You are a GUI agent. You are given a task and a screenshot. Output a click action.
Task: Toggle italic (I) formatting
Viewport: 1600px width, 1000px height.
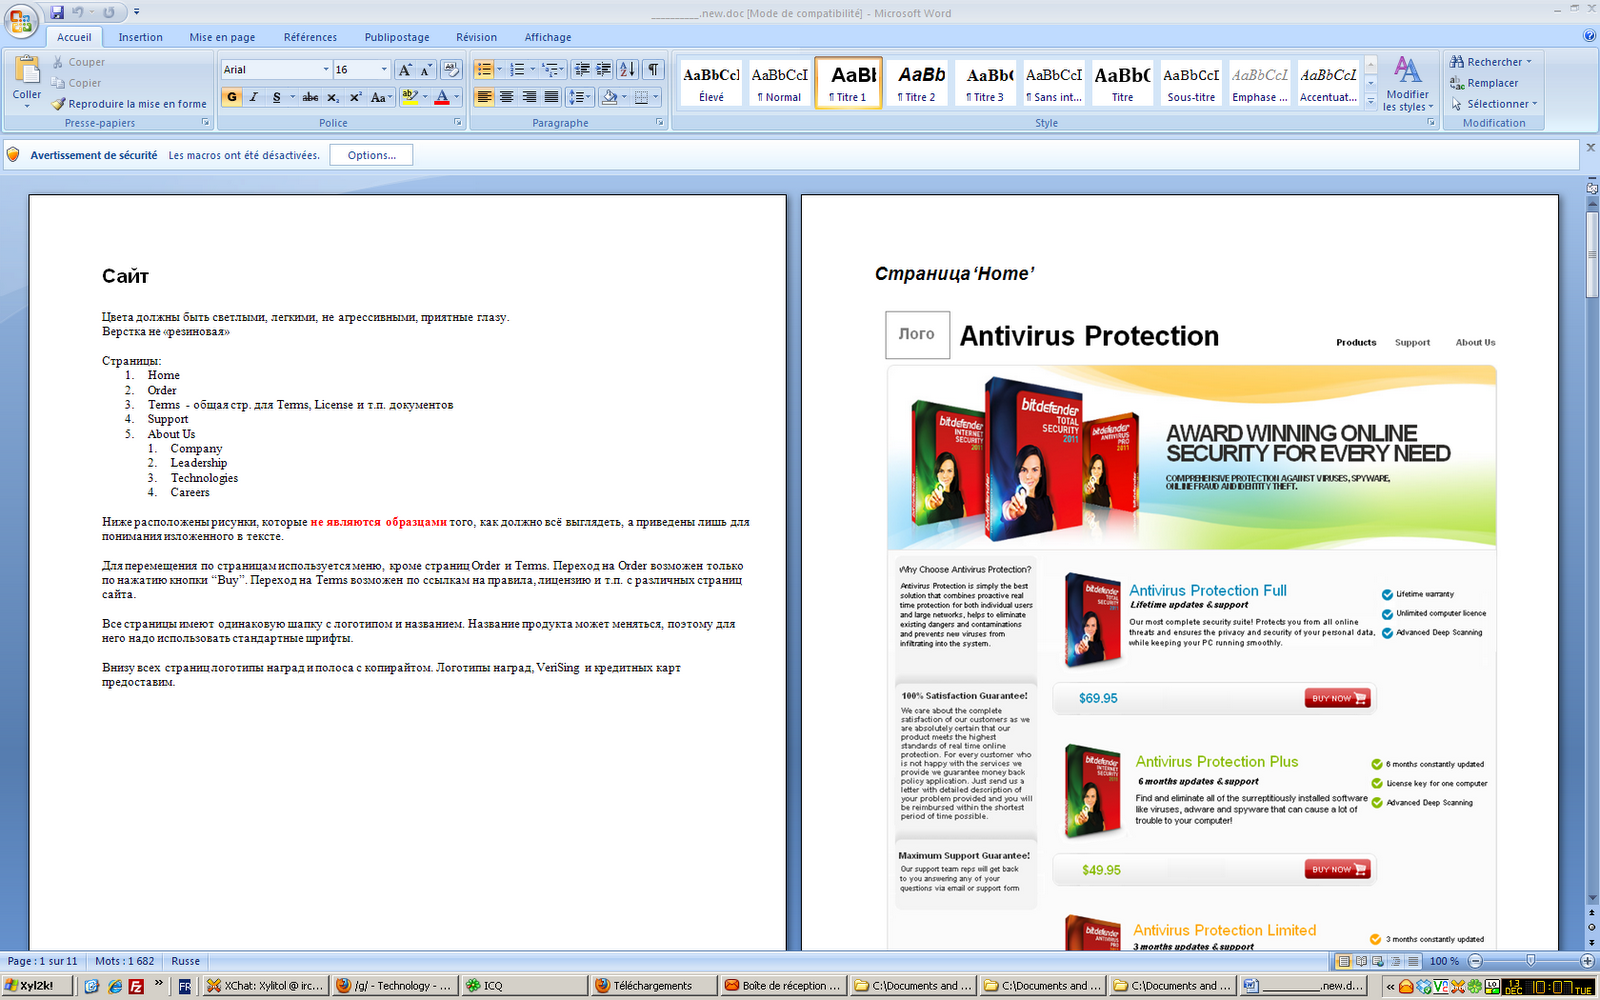point(254,97)
